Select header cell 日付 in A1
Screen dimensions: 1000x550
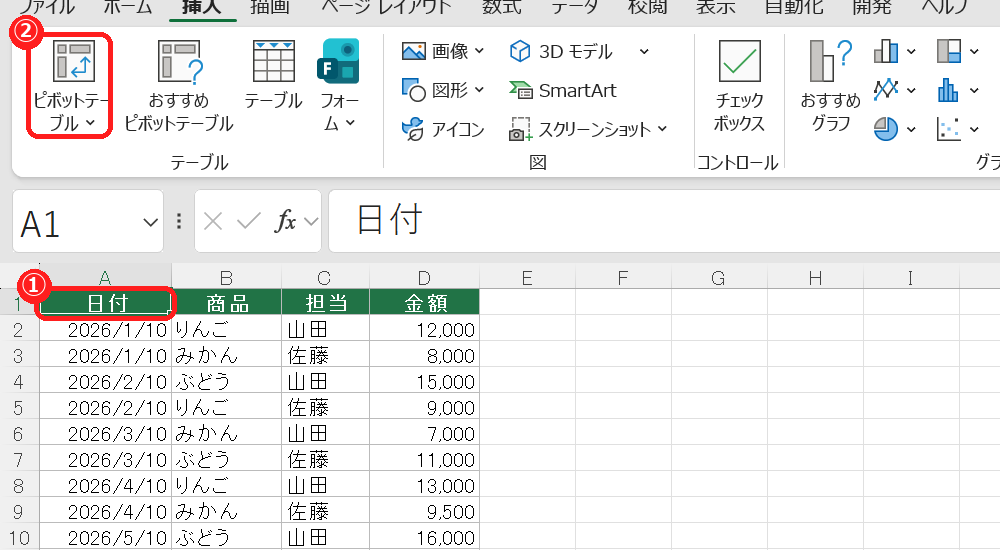click(106, 303)
